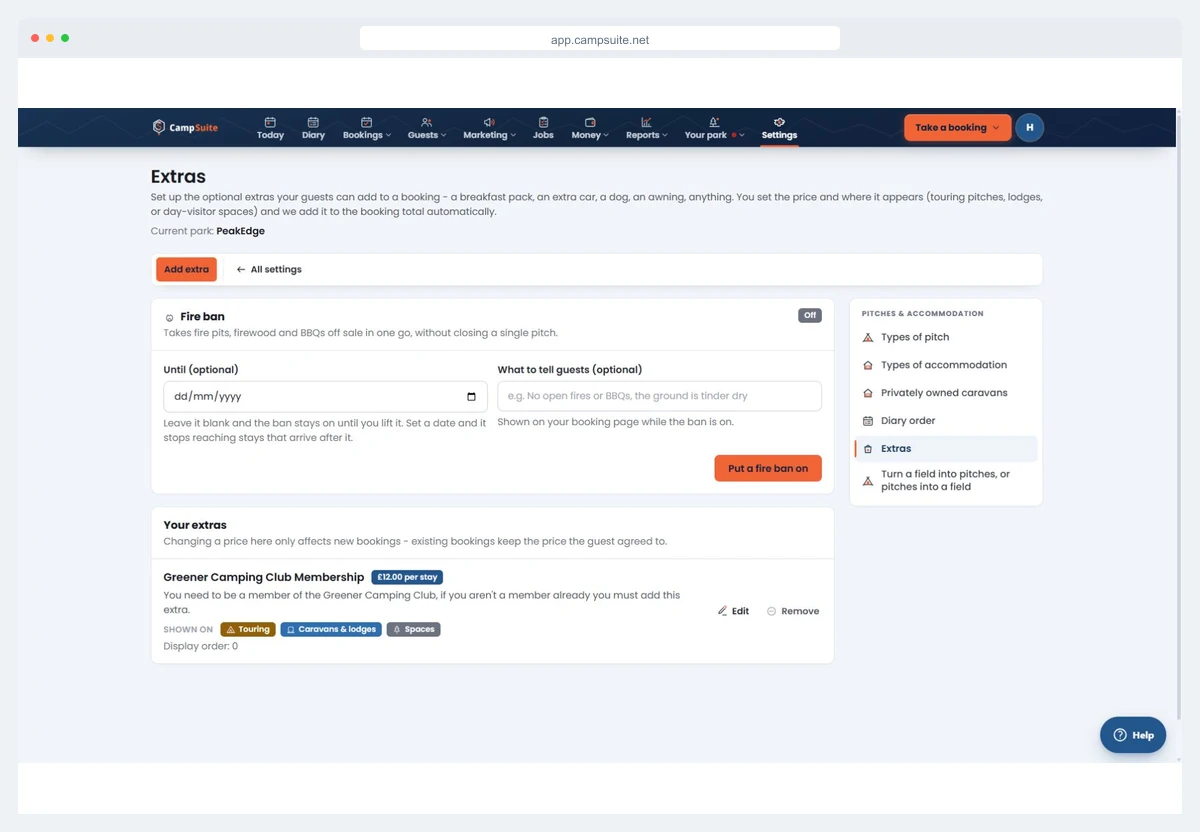Click the browser address bar
The height and width of the screenshot is (832, 1200).
coord(600,39)
